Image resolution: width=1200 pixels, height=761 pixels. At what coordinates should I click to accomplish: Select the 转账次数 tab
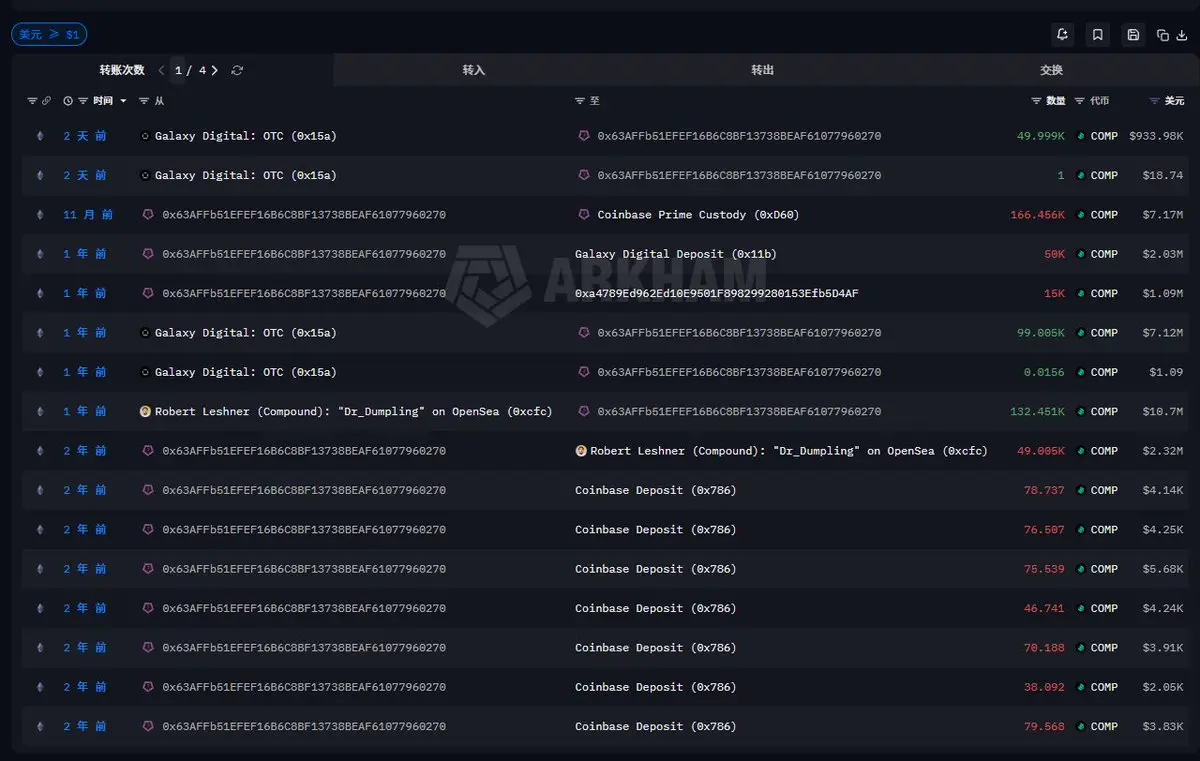coord(122,70)
